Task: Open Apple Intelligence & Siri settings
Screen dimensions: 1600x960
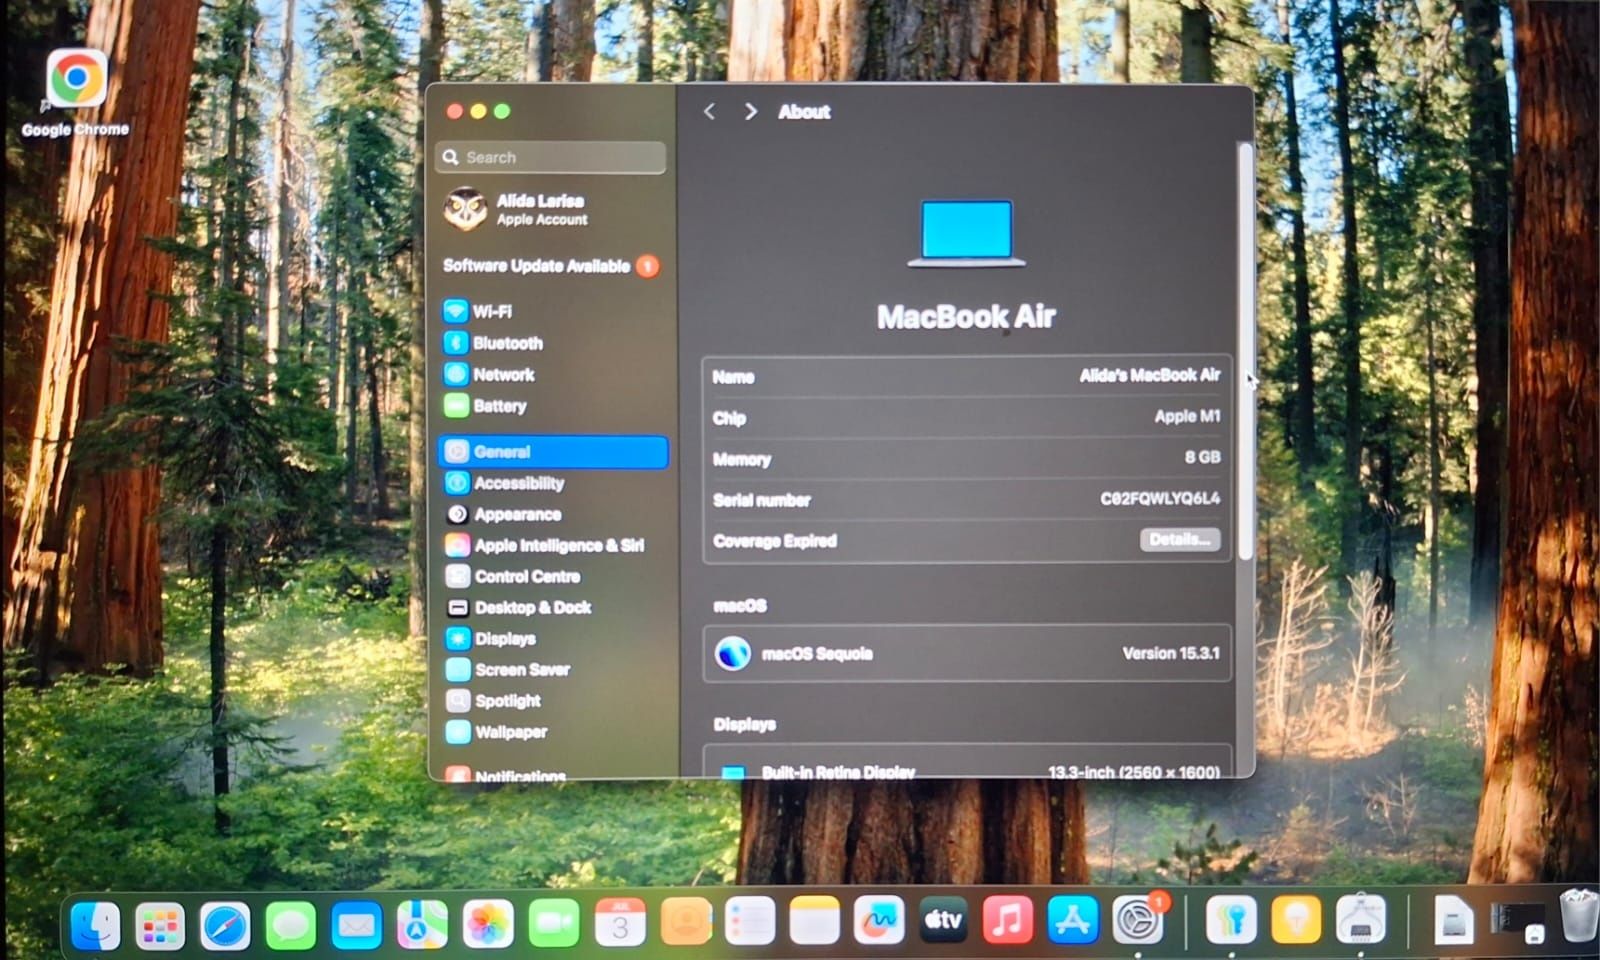Action: 552,545
